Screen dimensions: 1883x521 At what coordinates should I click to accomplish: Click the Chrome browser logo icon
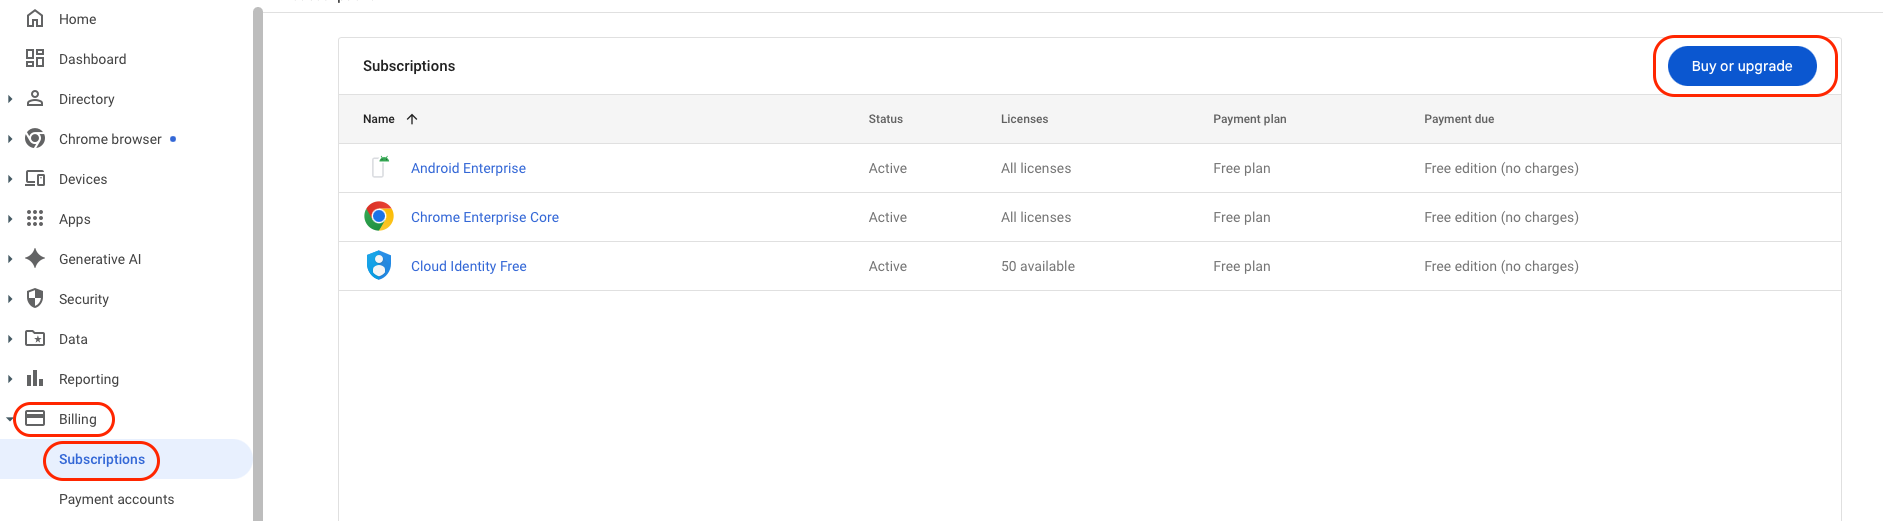point(35,139)
